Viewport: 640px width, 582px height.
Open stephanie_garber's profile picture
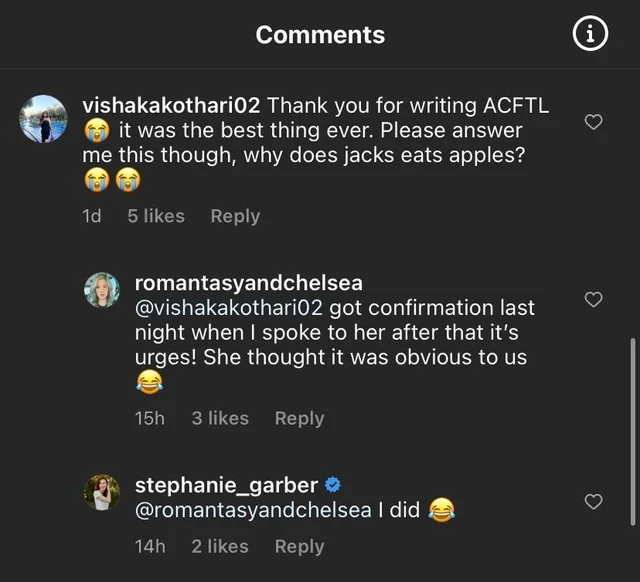coord(102,492)
